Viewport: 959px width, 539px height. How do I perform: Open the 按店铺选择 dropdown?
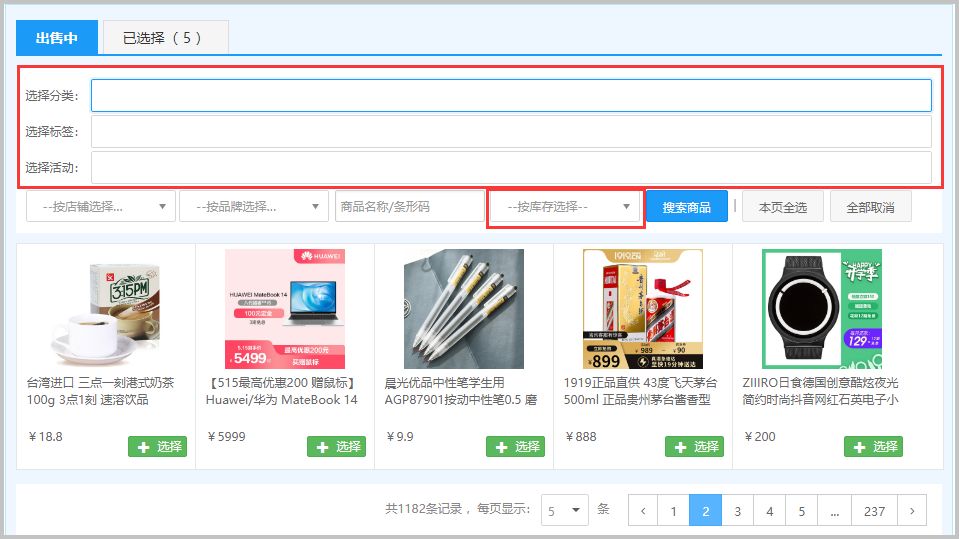click(101, 207)
